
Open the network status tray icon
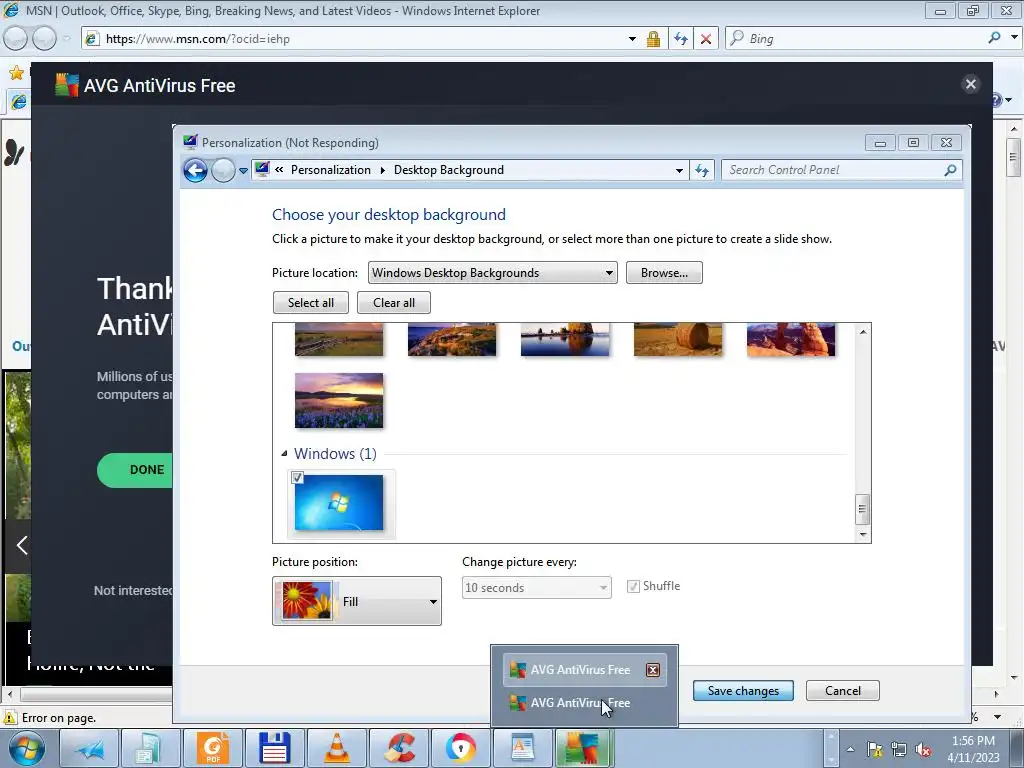[x=899, y=749]
